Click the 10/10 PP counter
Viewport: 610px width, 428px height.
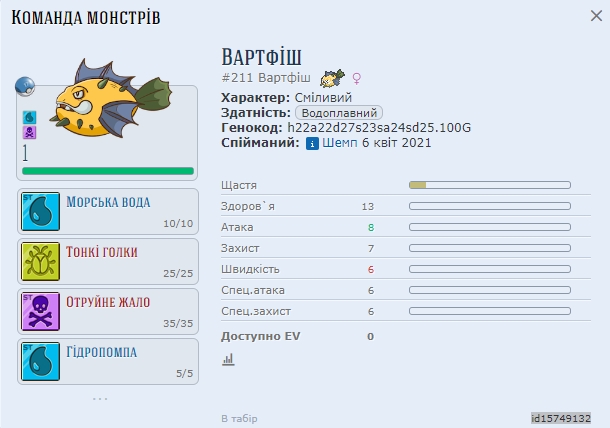[x=178, y=223]
